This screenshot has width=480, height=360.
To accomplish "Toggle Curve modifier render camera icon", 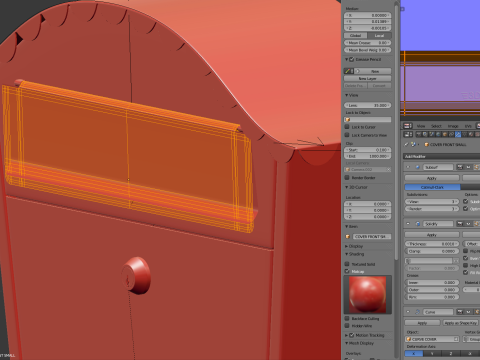I will pos(460,312).
